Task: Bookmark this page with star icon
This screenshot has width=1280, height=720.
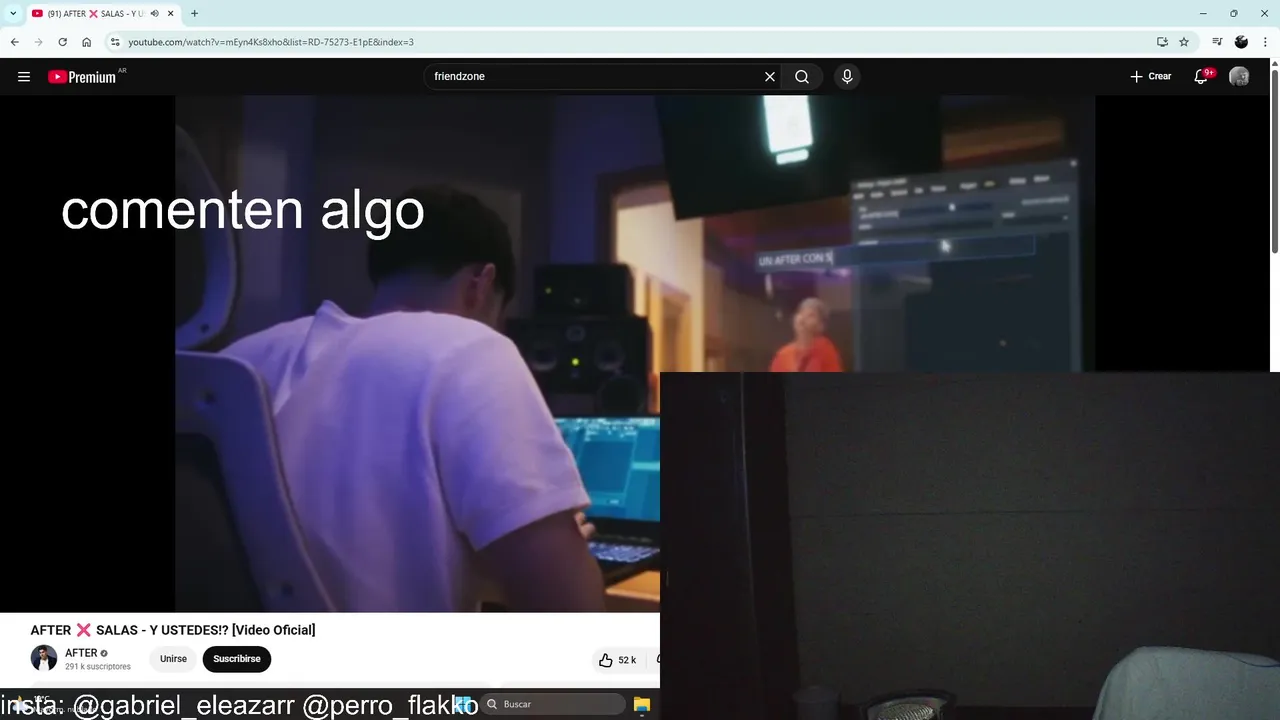Action: pos(1184,42)
